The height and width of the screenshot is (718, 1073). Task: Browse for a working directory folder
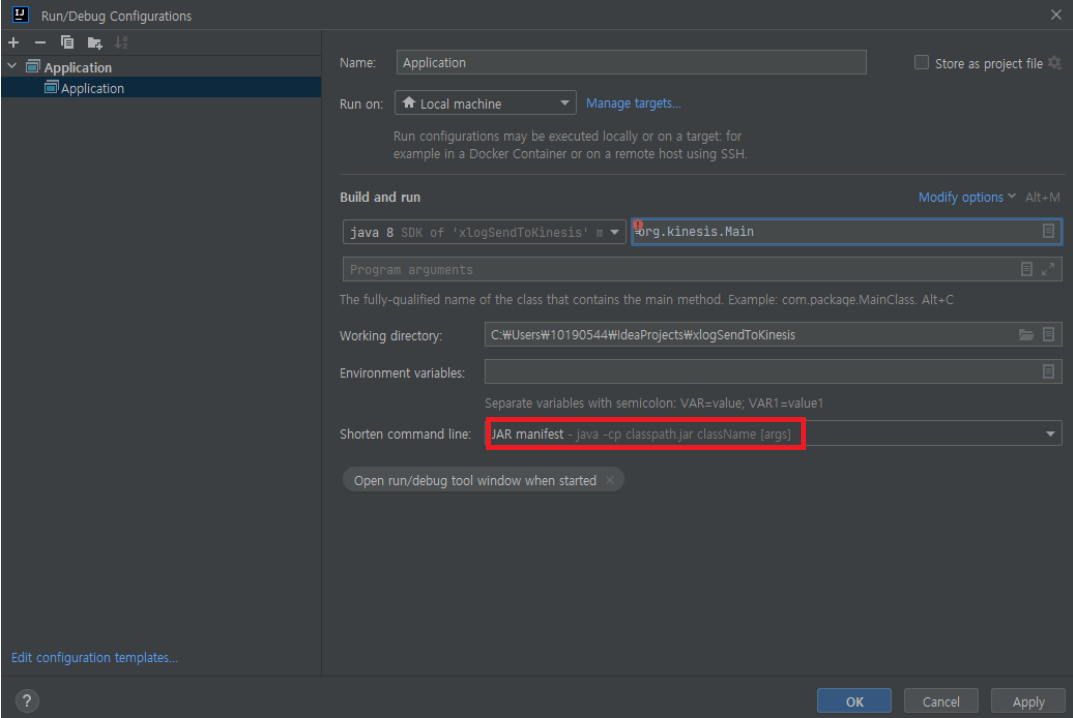(x=1026, y=334)
